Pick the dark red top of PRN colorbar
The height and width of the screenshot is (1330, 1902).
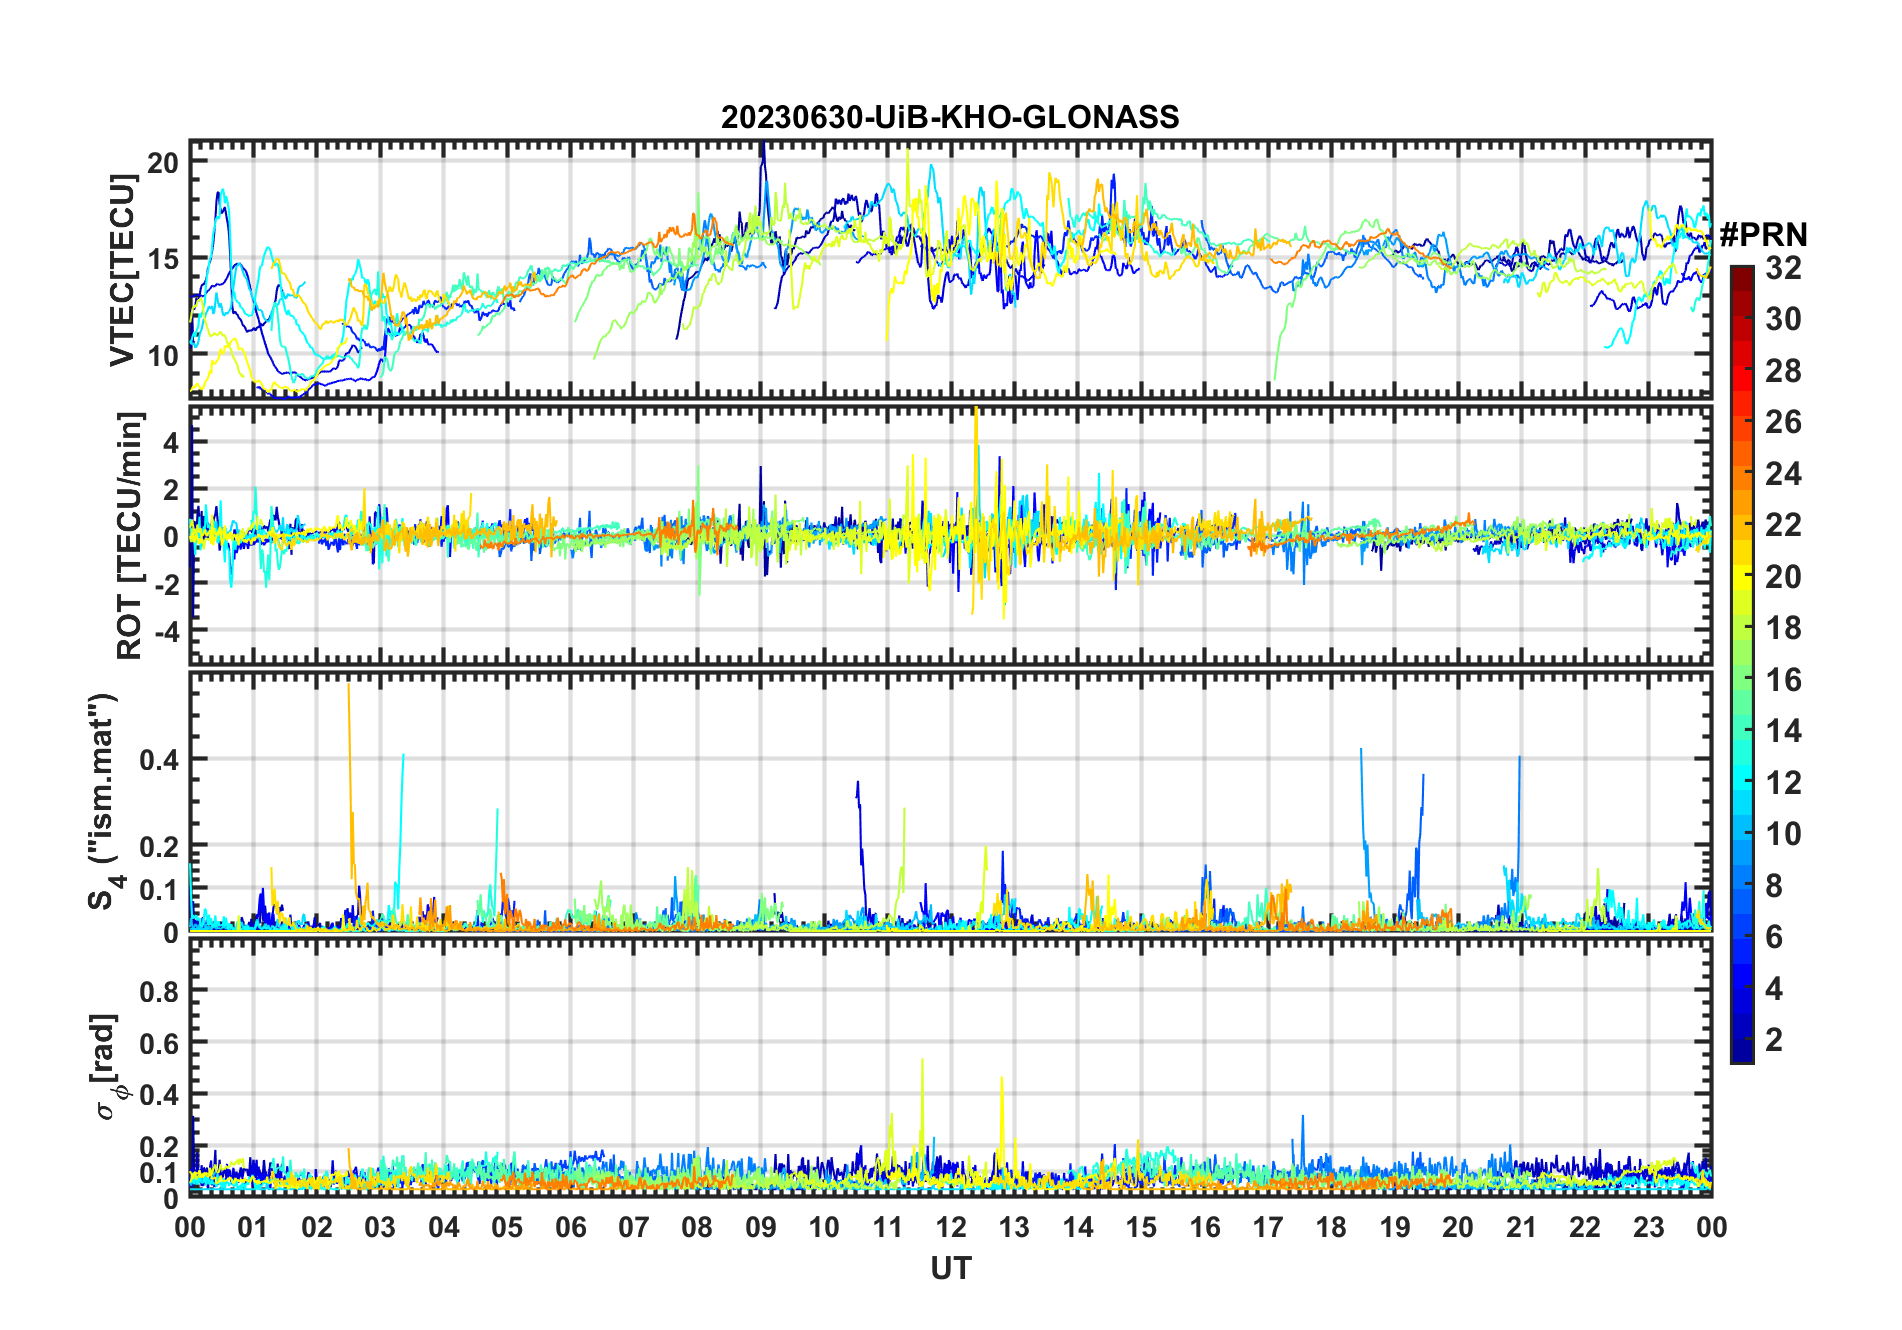(x=1742, y=272)
